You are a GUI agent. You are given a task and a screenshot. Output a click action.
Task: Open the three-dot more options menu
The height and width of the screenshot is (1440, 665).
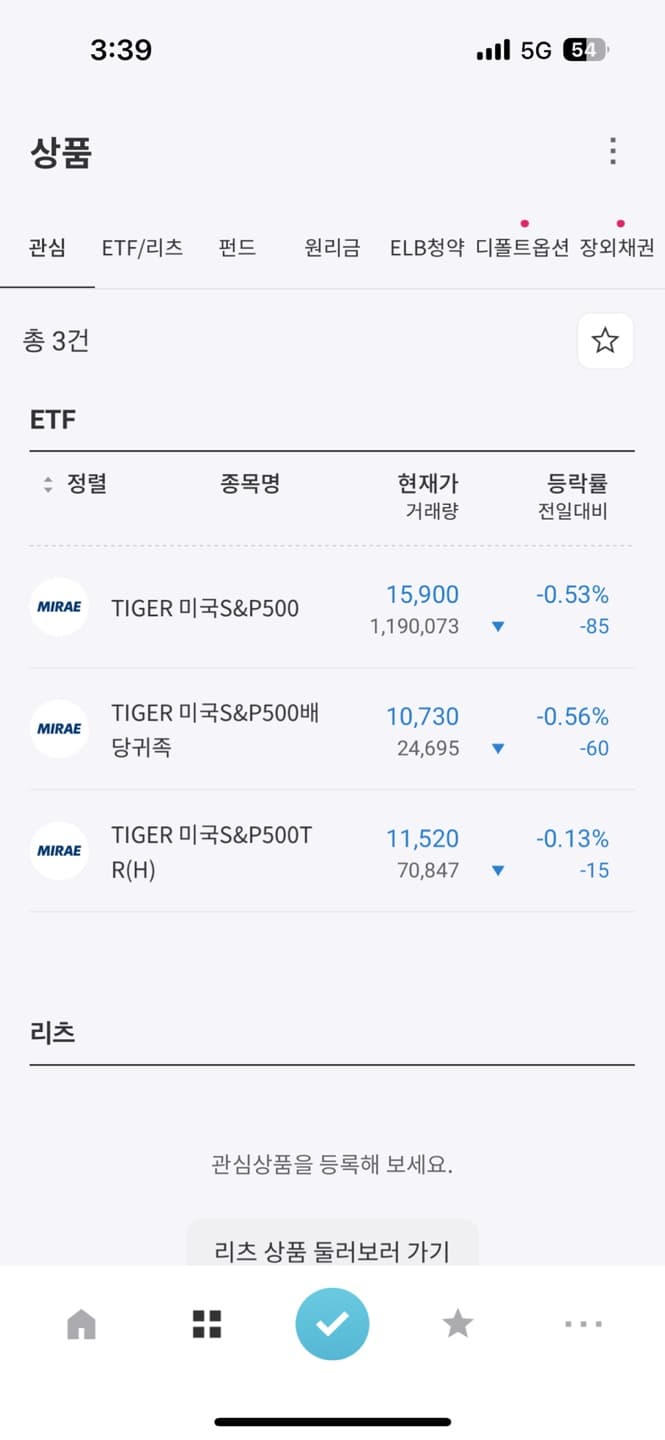tap(612, 152)
